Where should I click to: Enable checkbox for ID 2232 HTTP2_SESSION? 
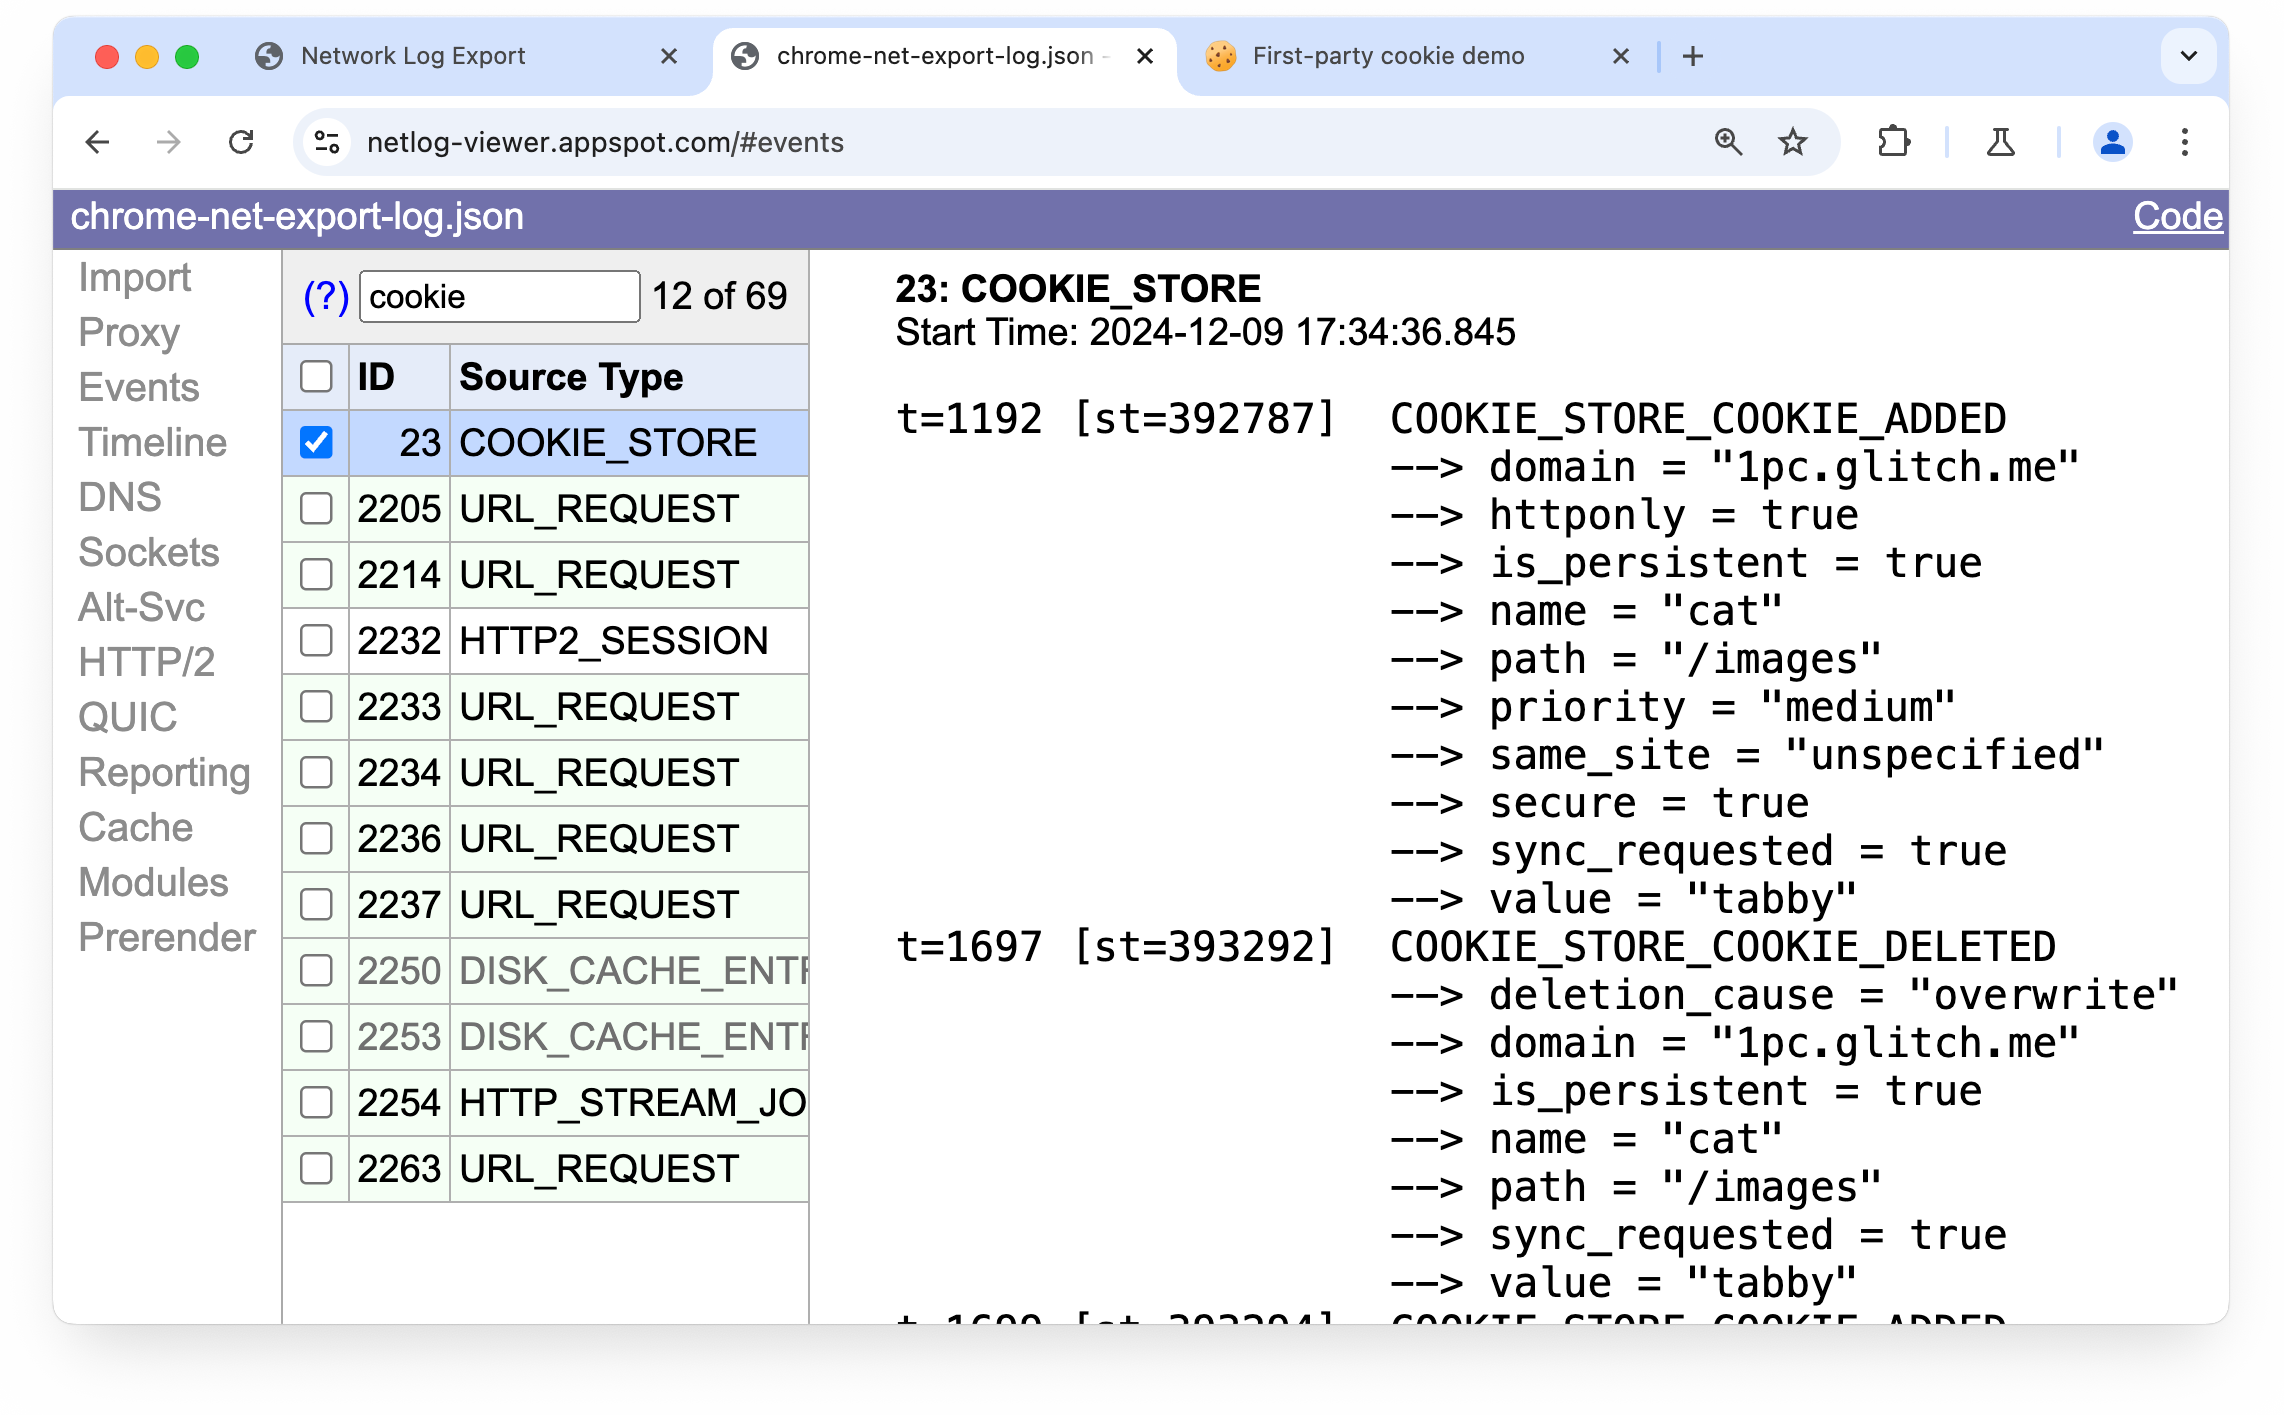click(x=316, y=640)
